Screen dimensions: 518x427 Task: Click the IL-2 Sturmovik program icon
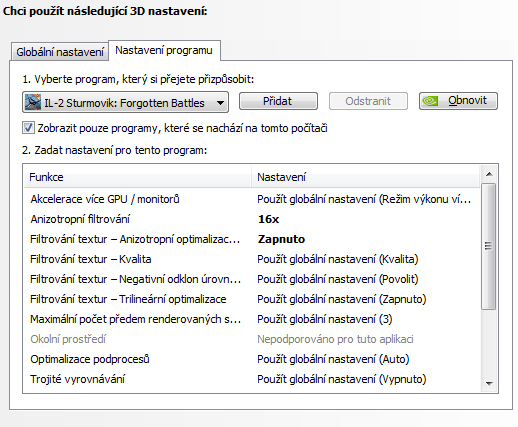[x=33, y=102]
